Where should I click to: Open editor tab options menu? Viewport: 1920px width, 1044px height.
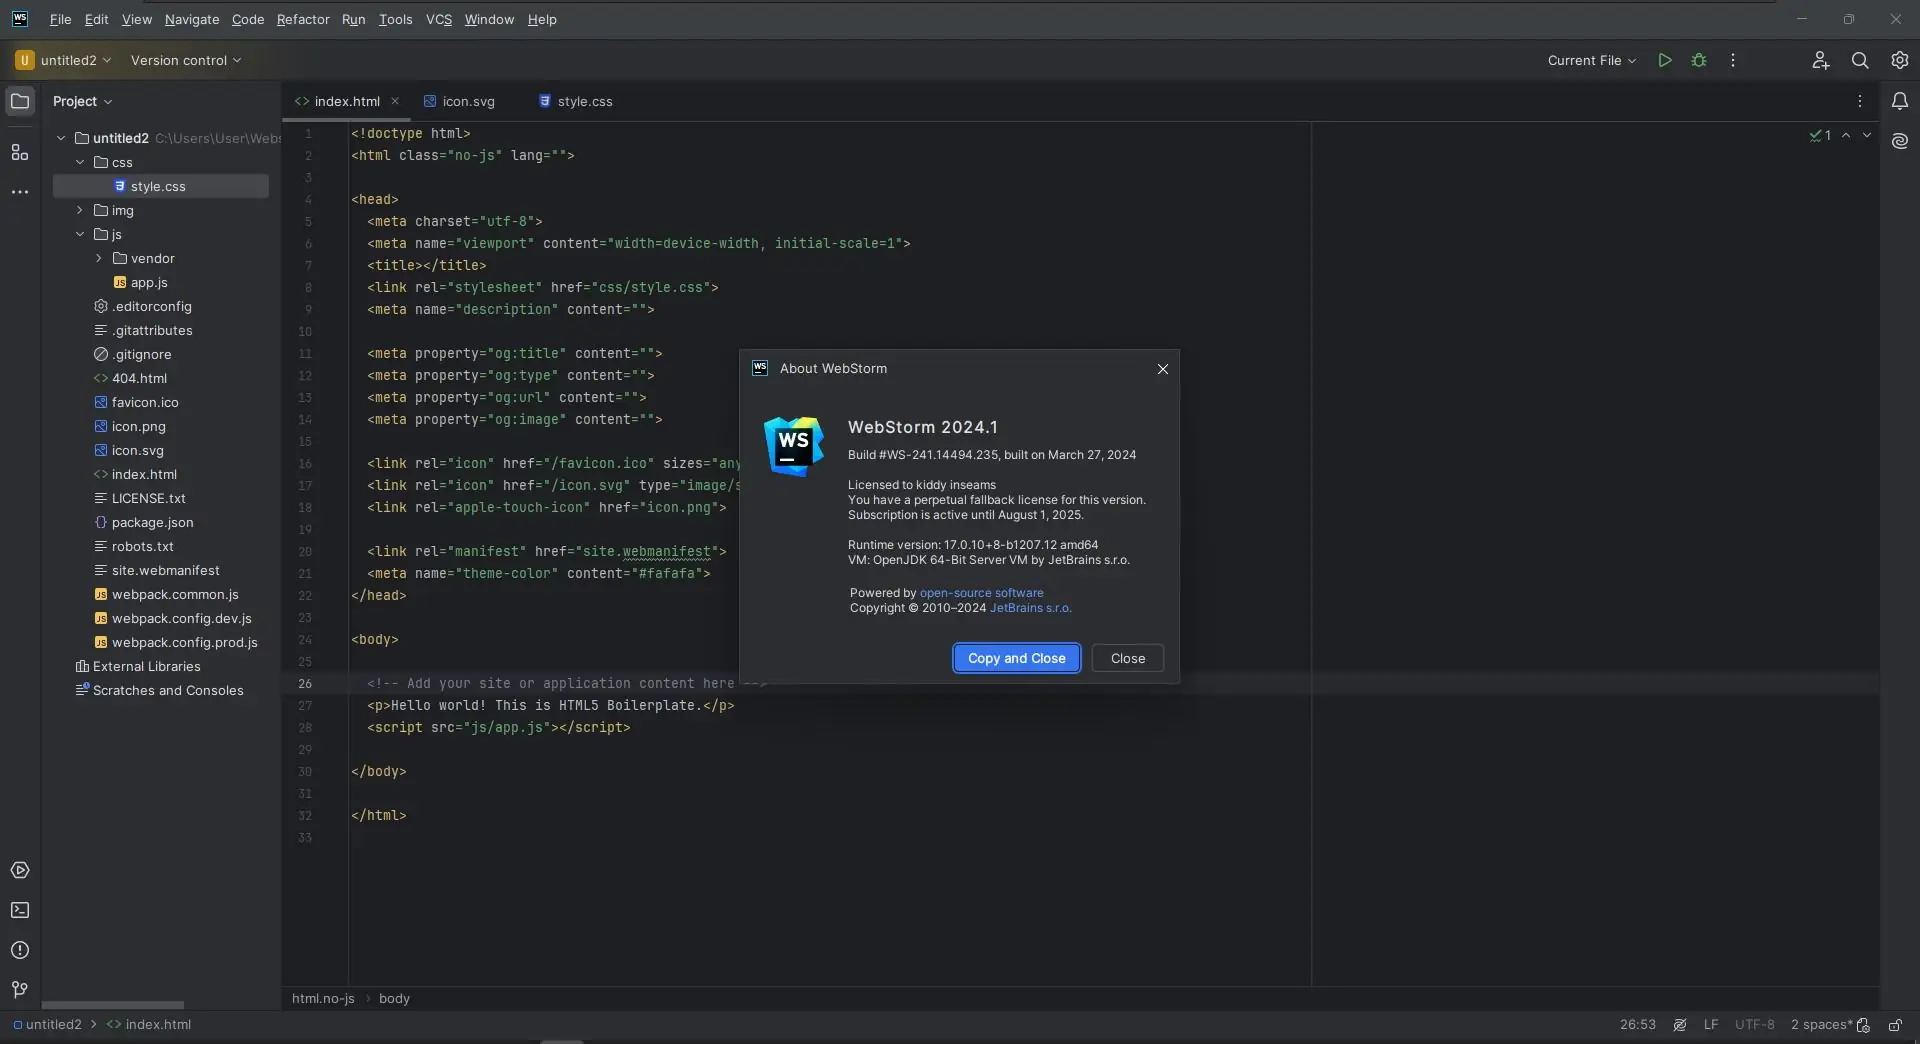pos(1860,101)
